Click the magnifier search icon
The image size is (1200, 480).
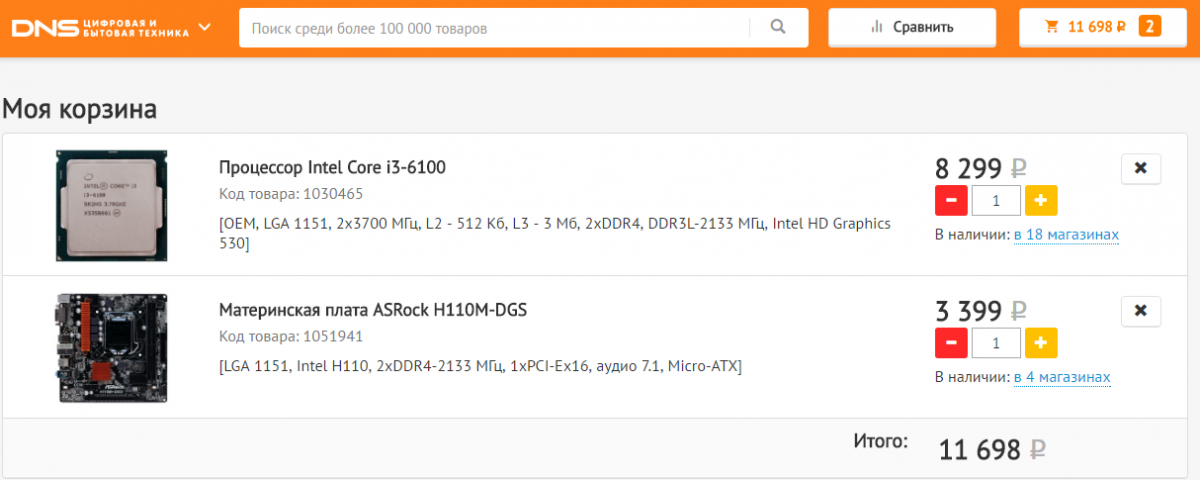coord(779,28)
